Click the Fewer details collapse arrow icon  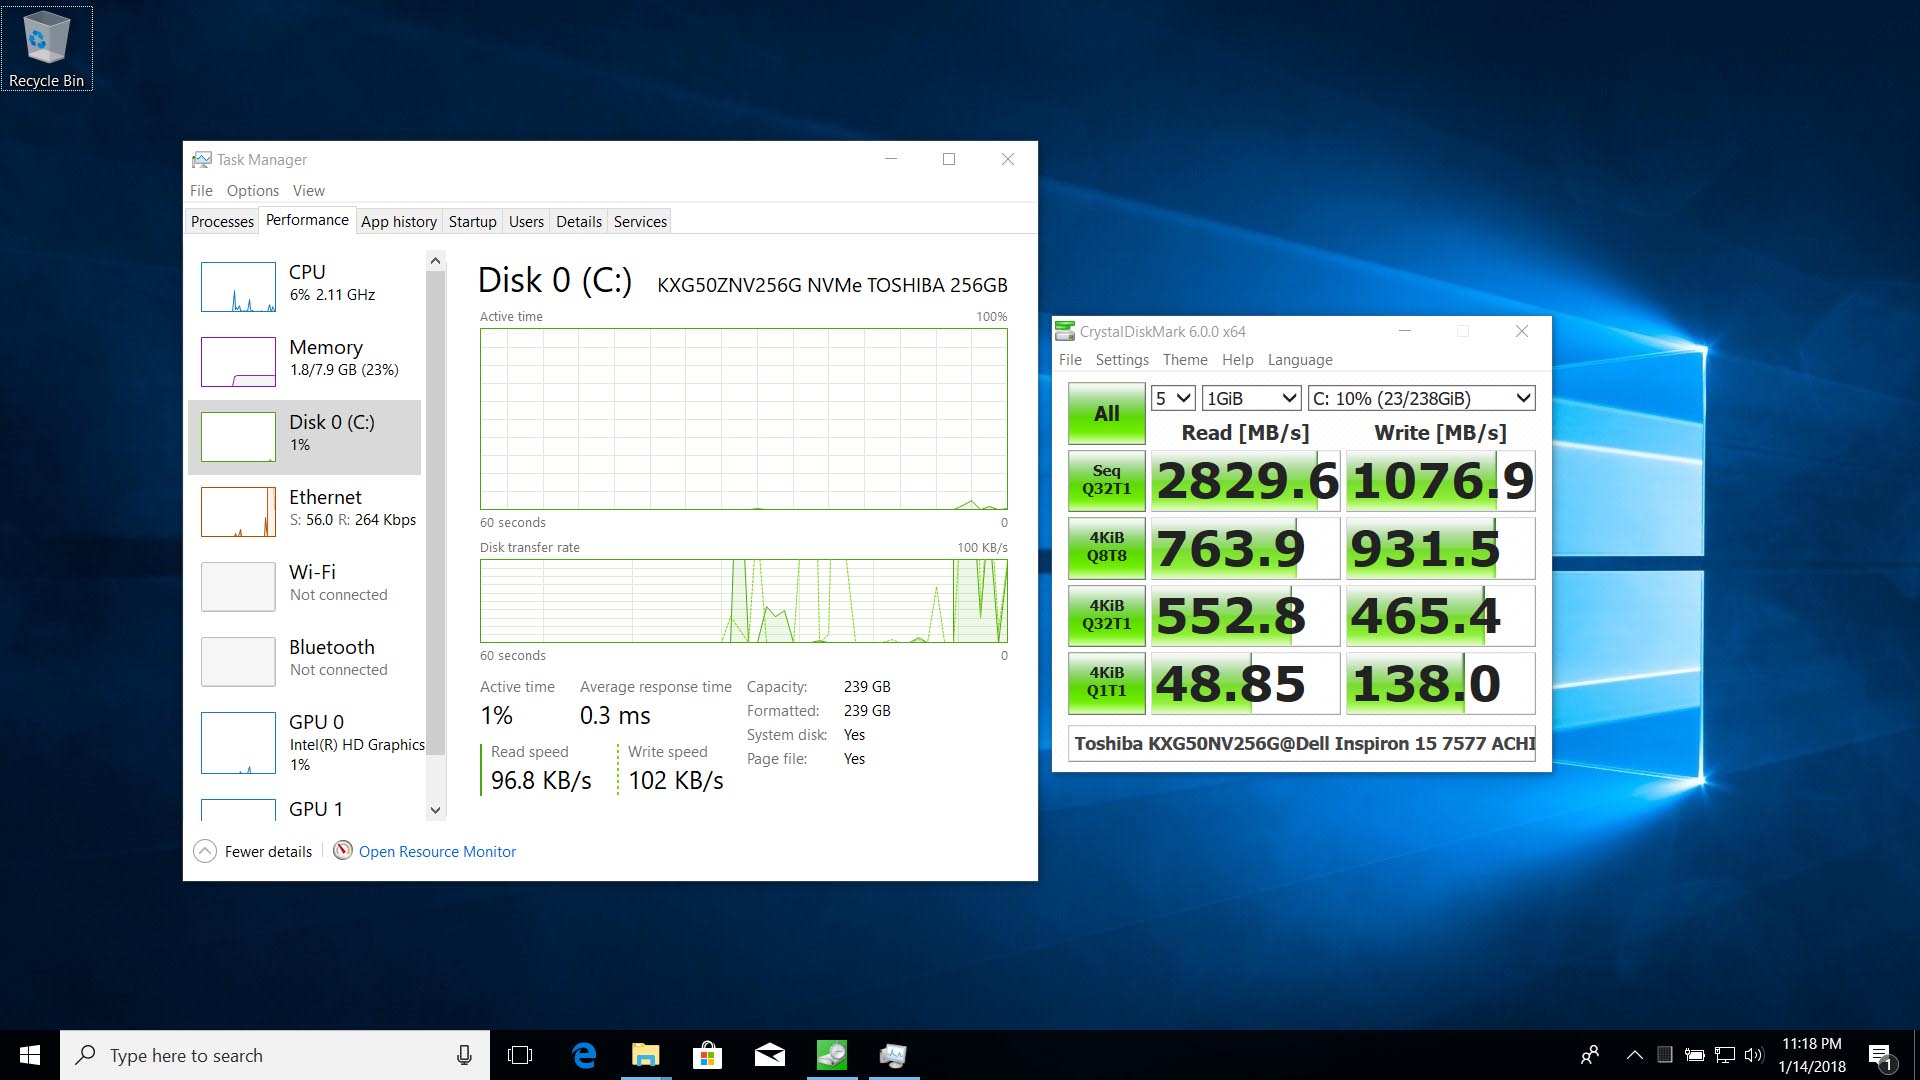(205, 851)
